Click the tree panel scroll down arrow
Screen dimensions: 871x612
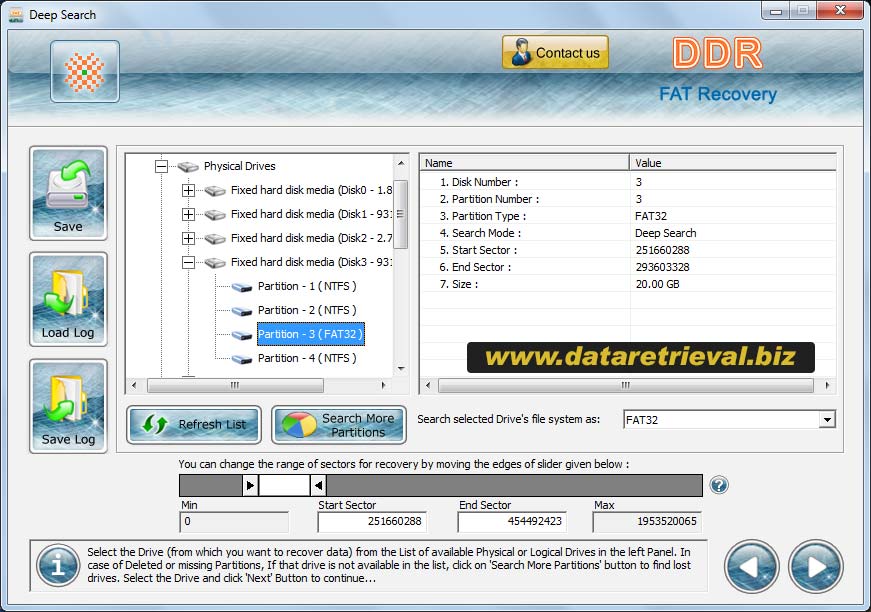click(x=401, y=368)
